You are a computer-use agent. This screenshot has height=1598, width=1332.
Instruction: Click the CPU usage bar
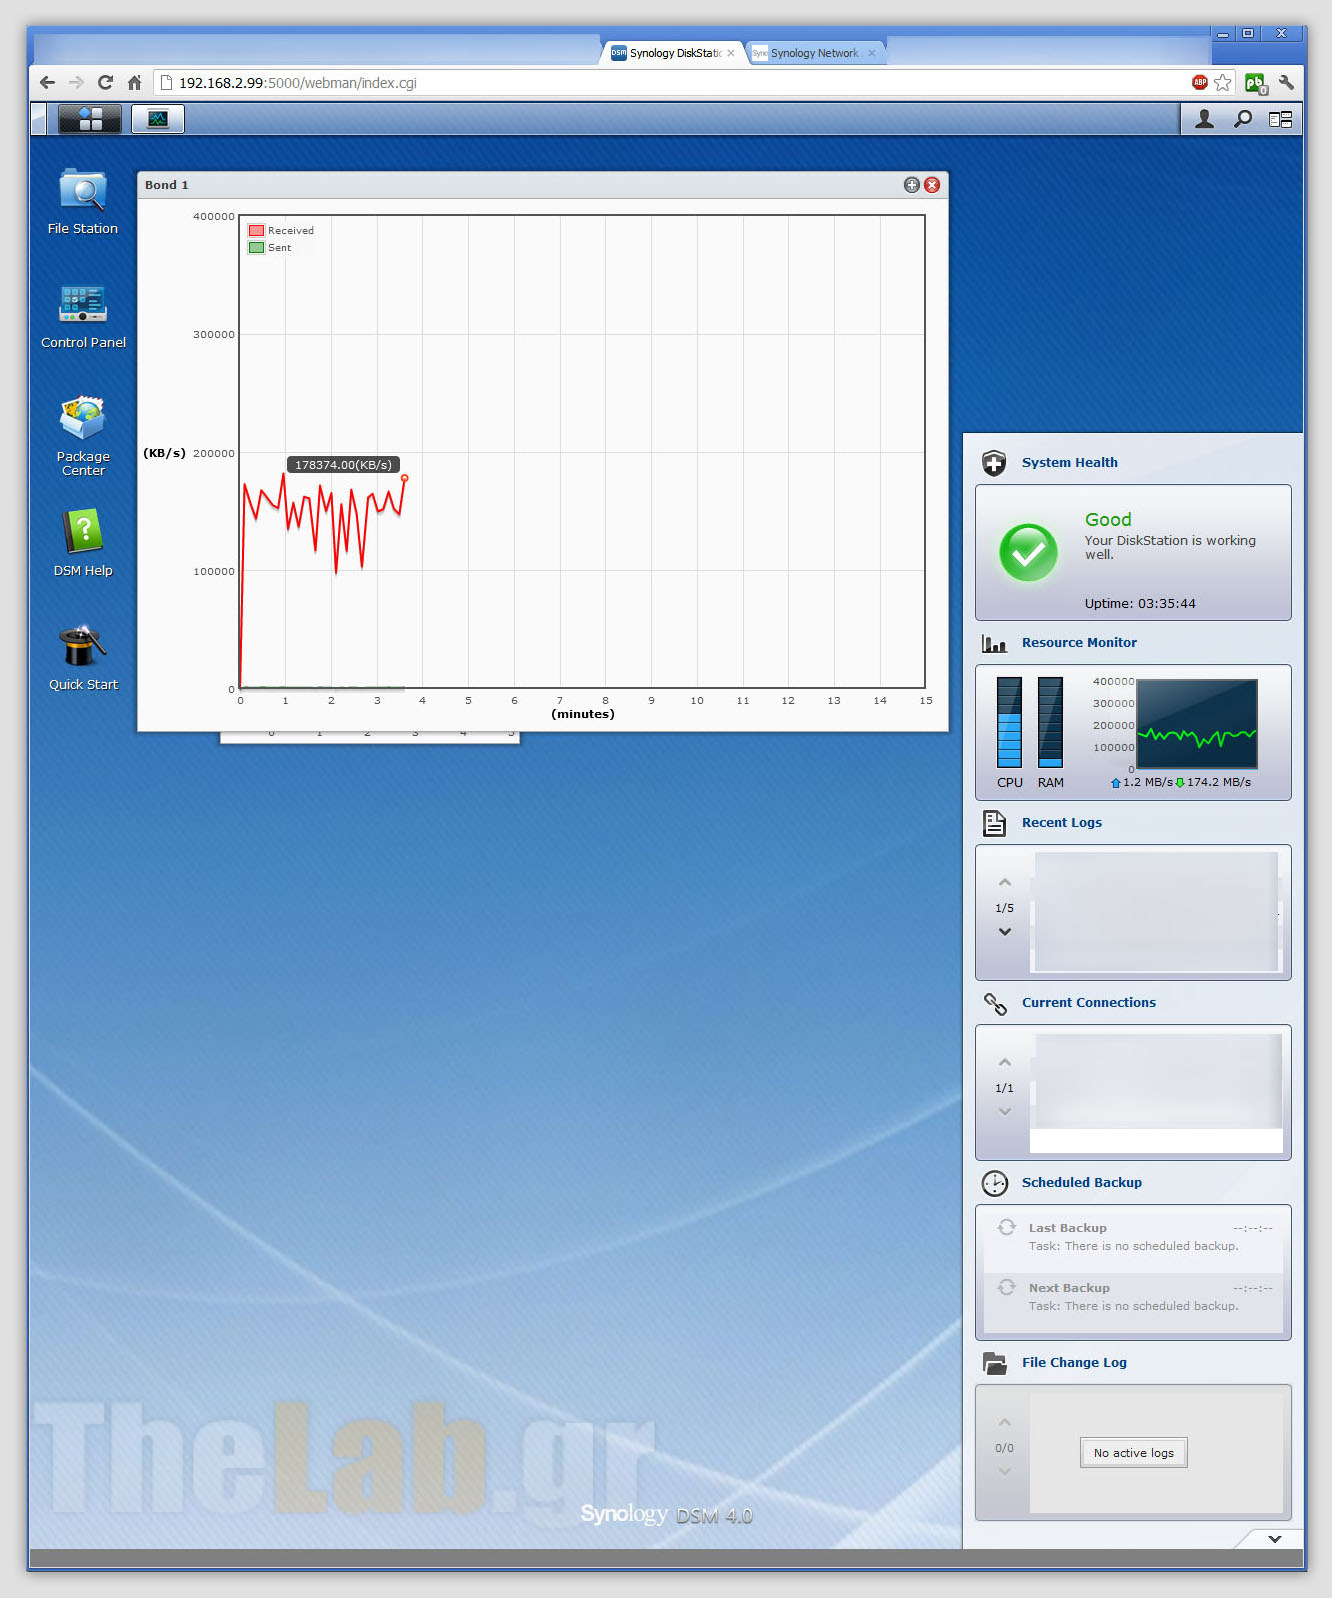(1009, 722)
